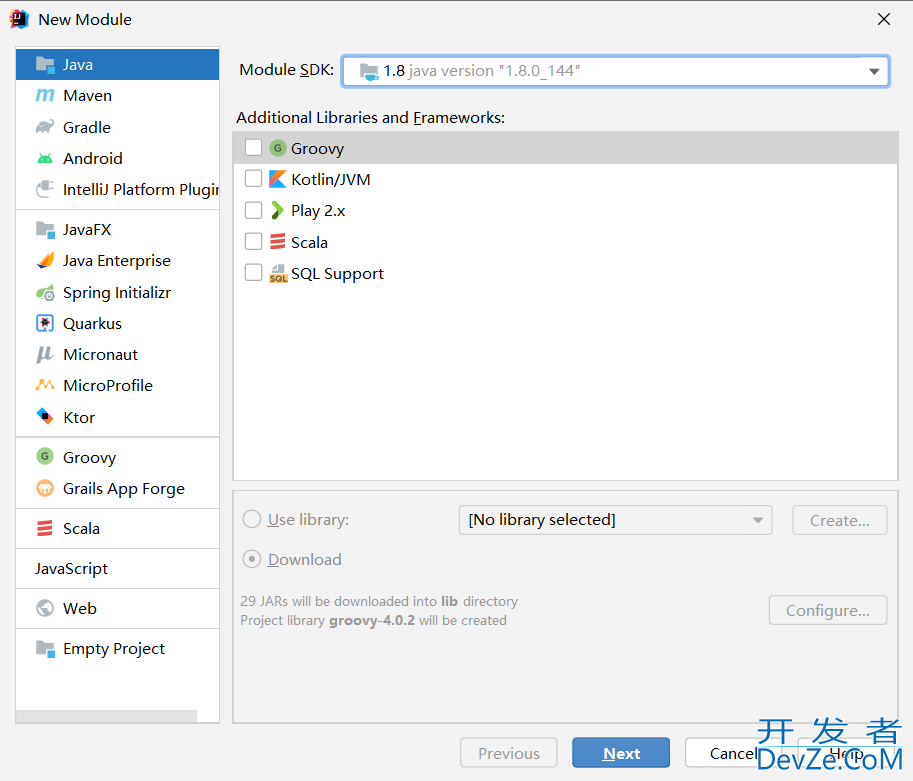
Task: Click the Groovy icon in sidebar
Action: click(45, 457)
